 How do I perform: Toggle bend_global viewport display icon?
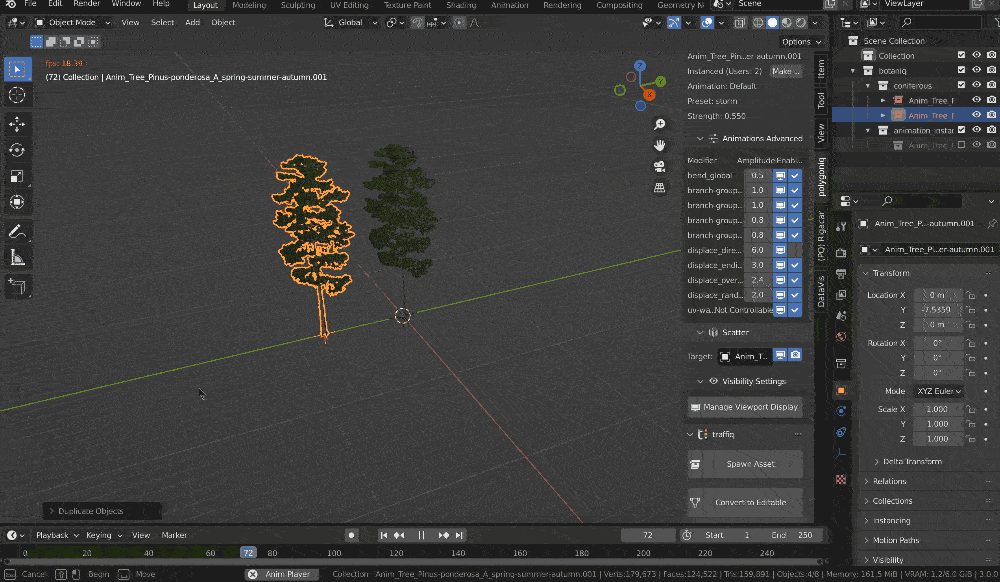[x=780, y=175]
